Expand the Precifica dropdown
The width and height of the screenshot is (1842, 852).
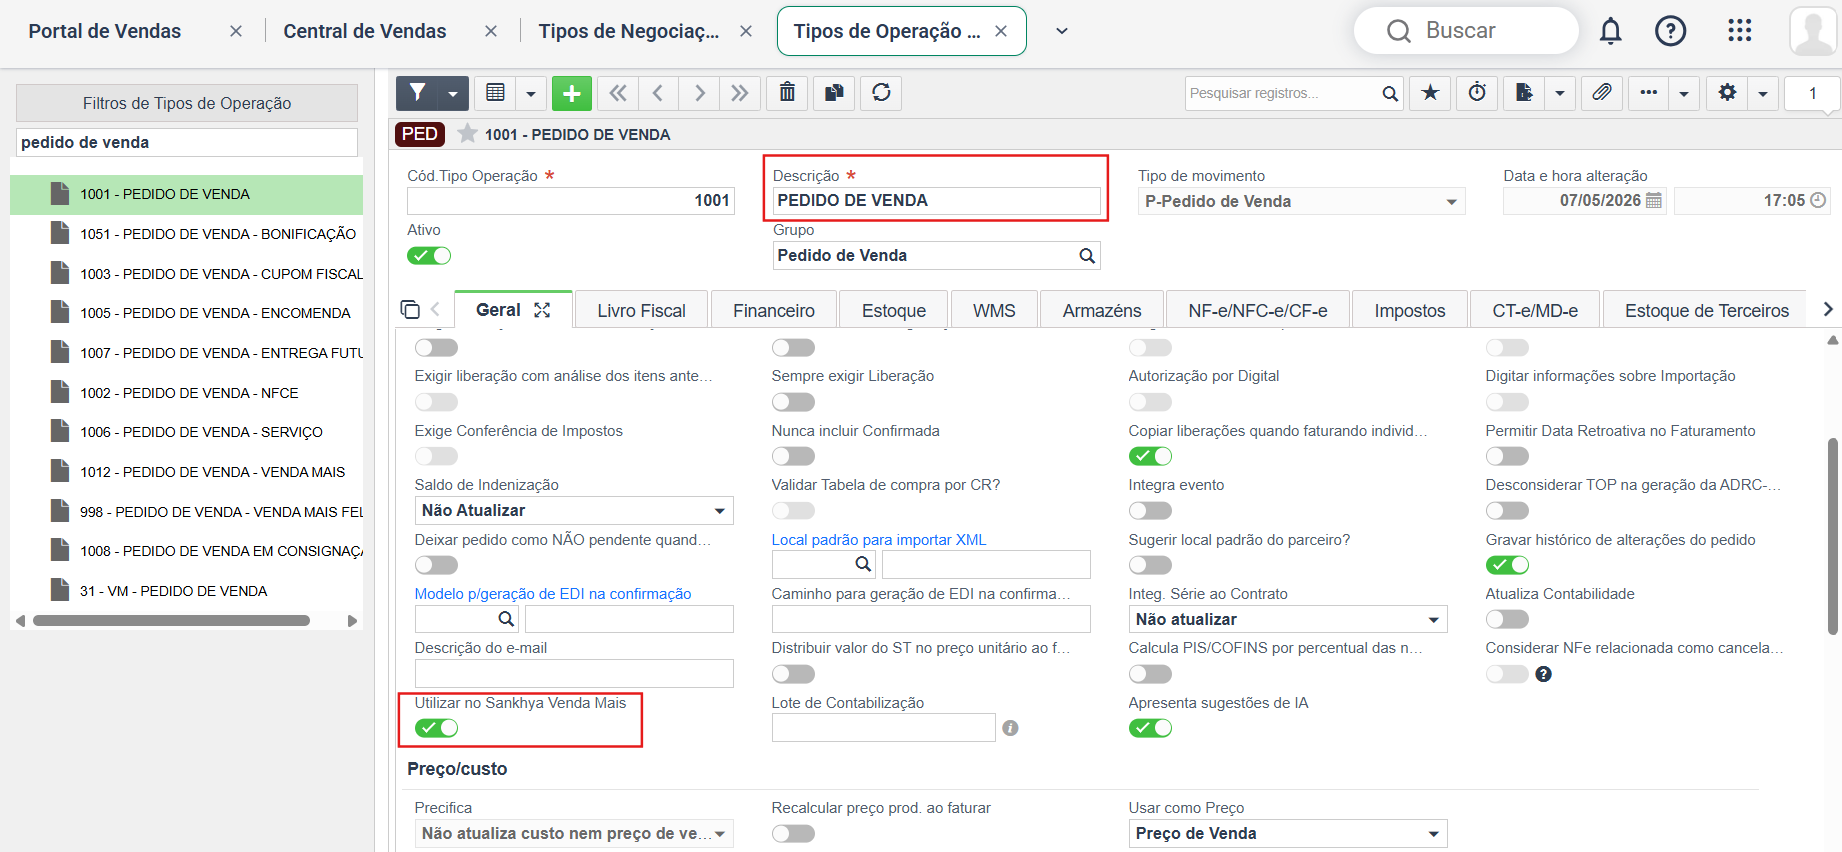[x=574, y=833]
